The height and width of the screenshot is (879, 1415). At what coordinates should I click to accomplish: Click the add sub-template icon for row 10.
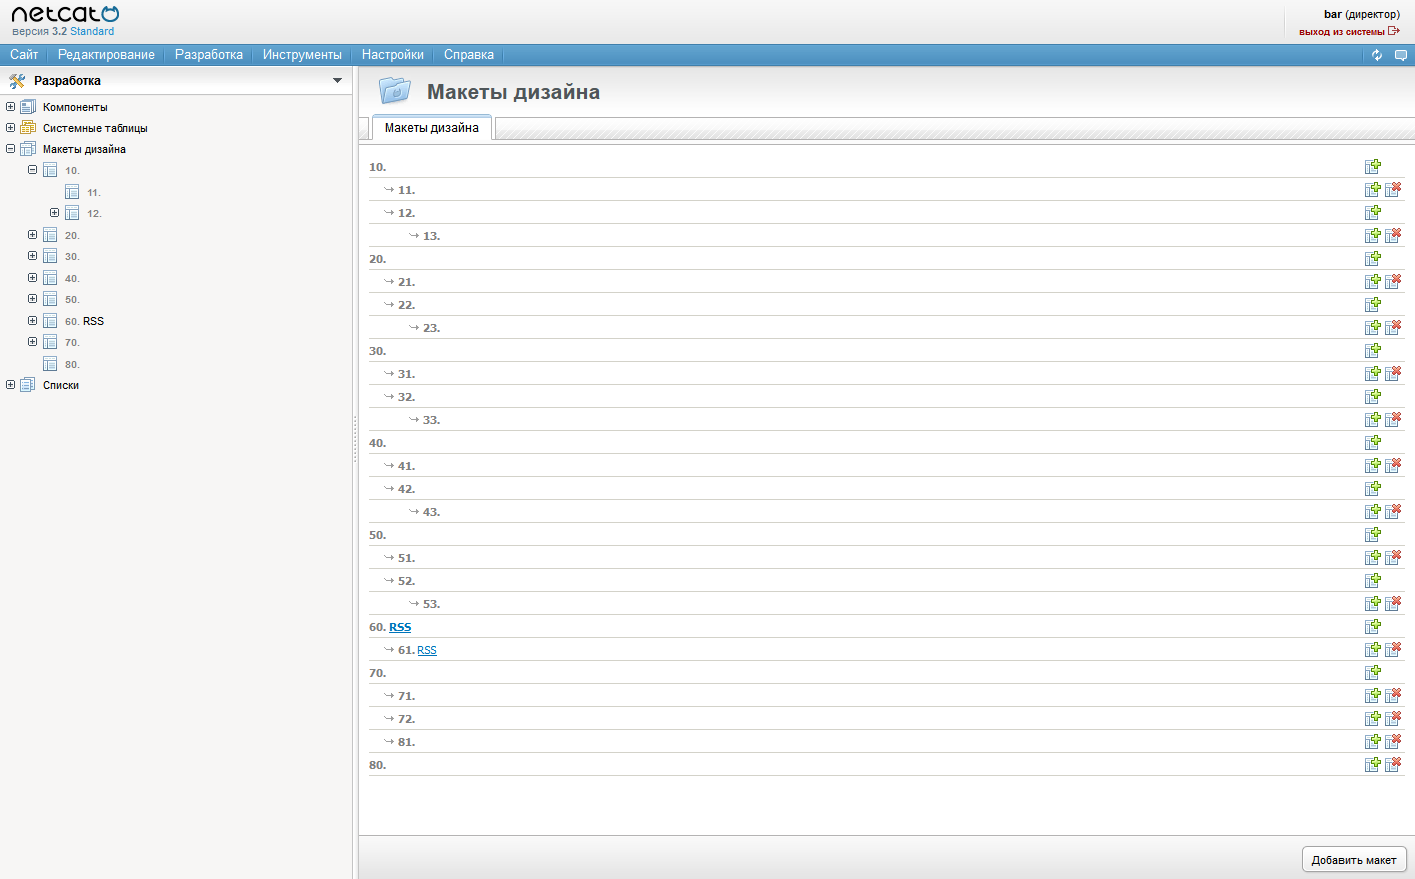(1373, 167)
